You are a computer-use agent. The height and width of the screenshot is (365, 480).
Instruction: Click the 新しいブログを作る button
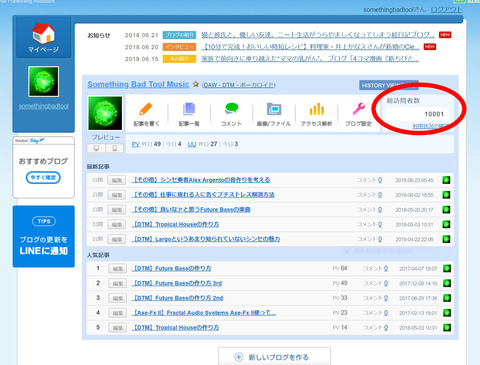(x=275, y=356)
